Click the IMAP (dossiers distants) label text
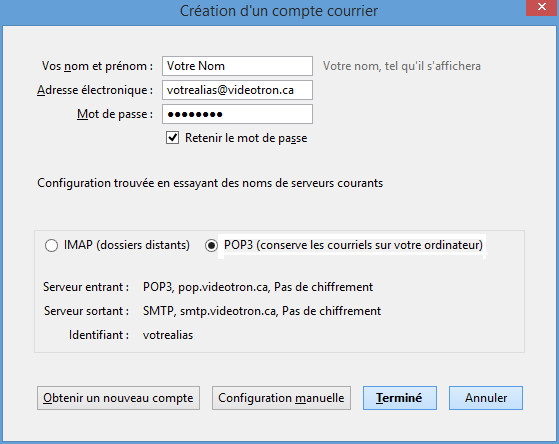 pyautogui.click(x=127, y=245)
